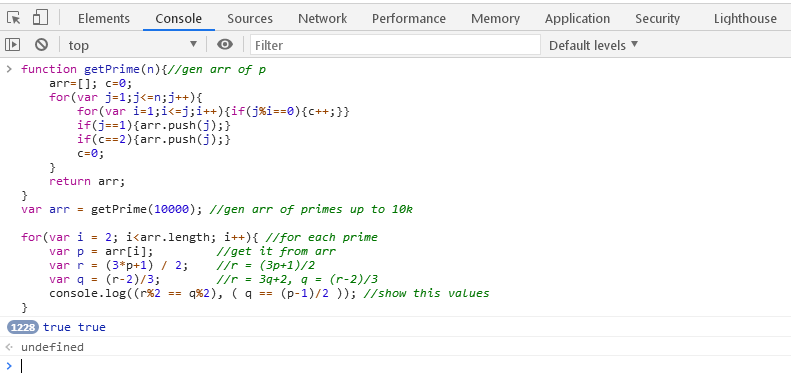791x385 pixels.
Task: Create live expression with eye icon
Action: [x=224, y=44]
